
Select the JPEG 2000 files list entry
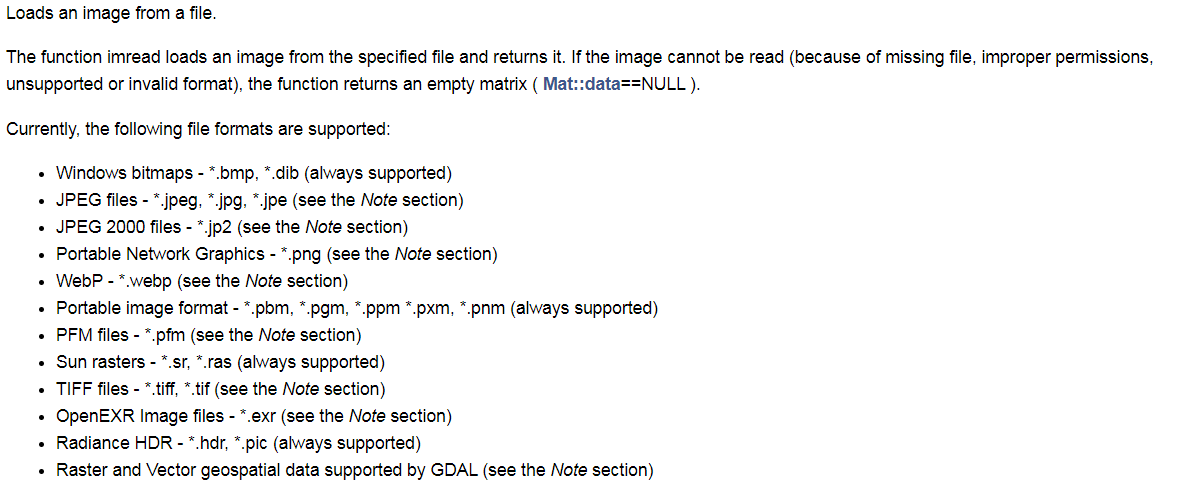coord(232,227)
